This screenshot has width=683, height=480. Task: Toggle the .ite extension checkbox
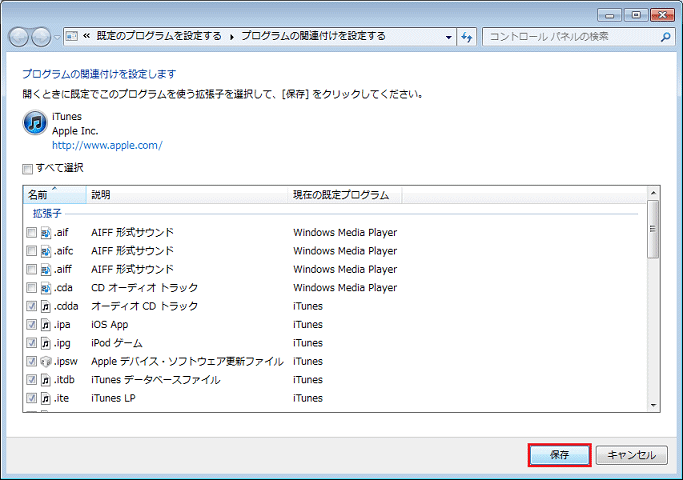(x=31, y=398)
